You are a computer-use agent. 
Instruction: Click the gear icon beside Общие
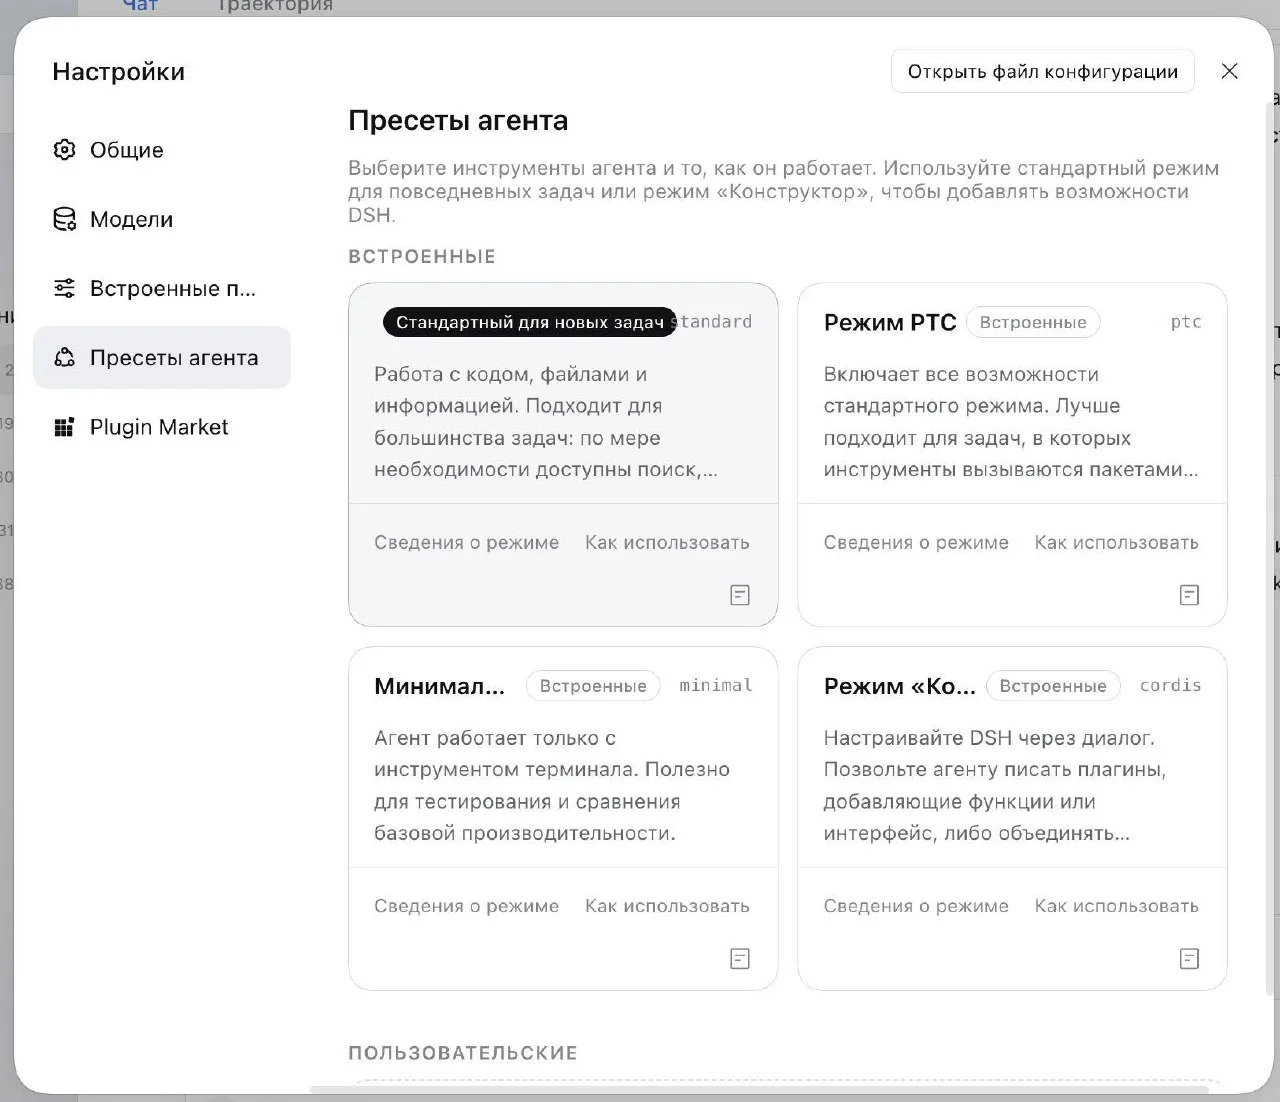click(64, 150)
